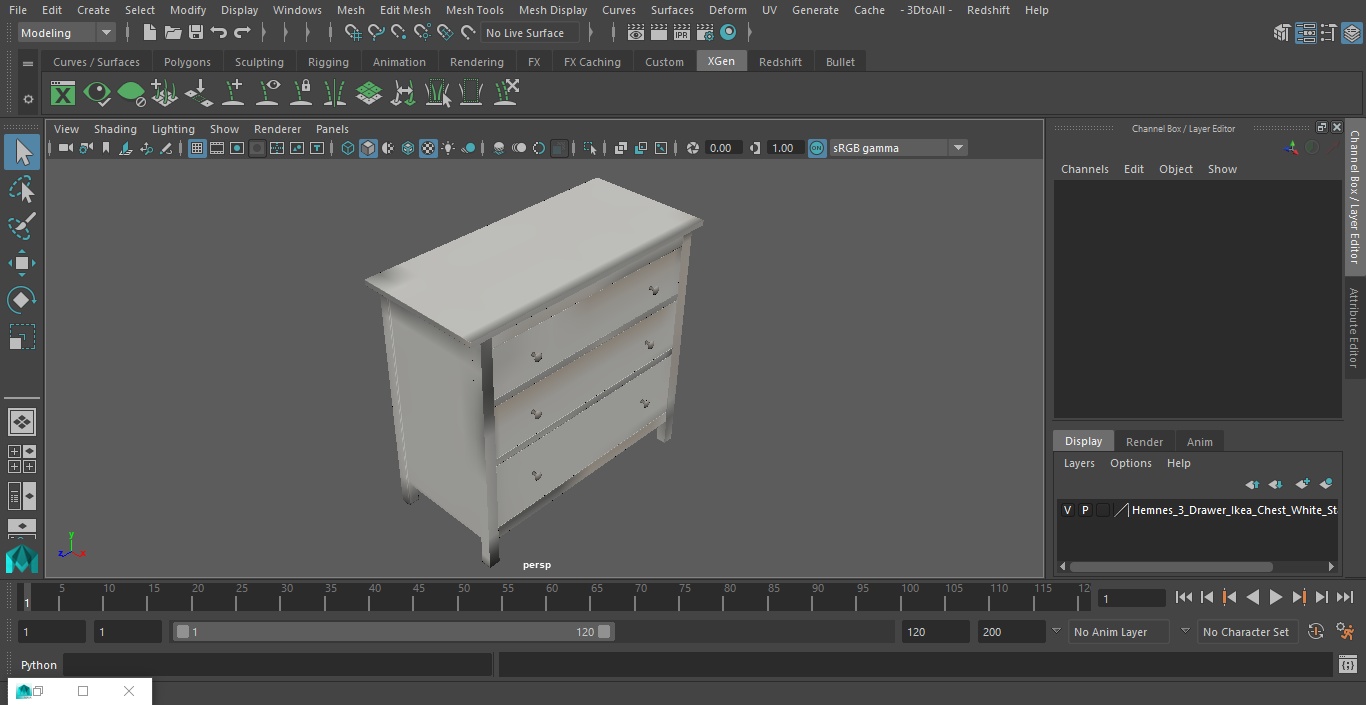Toggle snap to grids icon
The image size is (1366, 705).
352,33
